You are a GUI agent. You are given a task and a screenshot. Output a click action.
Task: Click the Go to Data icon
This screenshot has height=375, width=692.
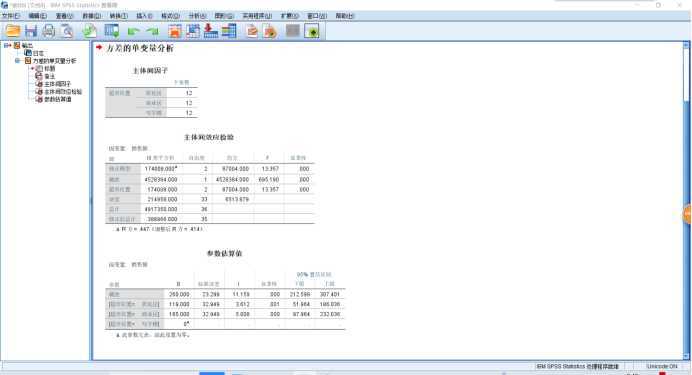pyautogui.click(x=175, y=31)
